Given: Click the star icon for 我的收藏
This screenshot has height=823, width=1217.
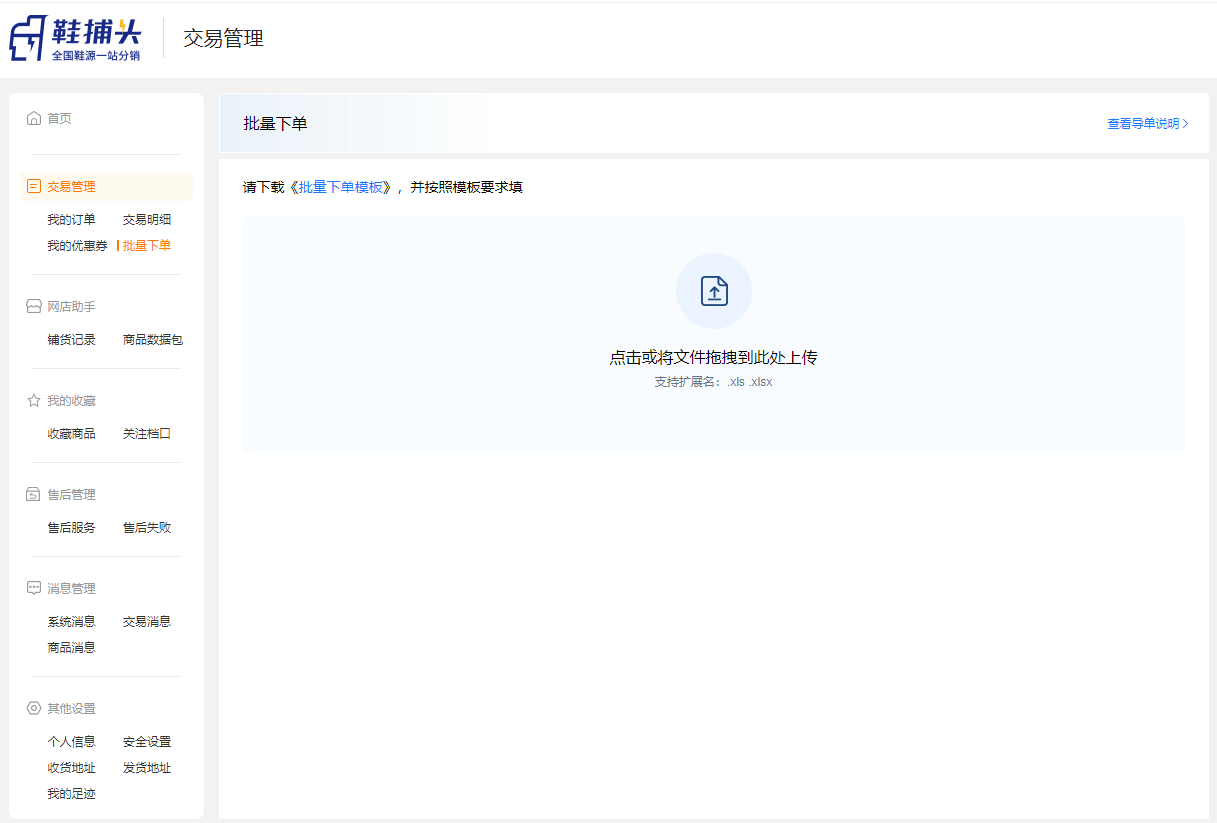Looking at the screenshot, I should click(34, 400).
